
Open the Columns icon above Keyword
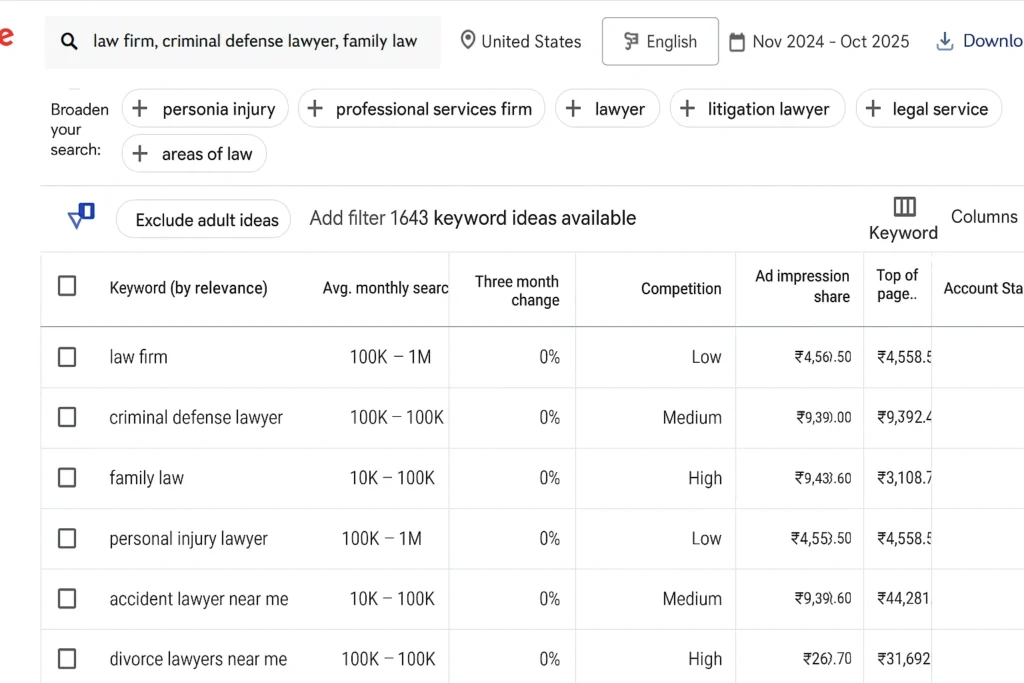pos(904,207)
